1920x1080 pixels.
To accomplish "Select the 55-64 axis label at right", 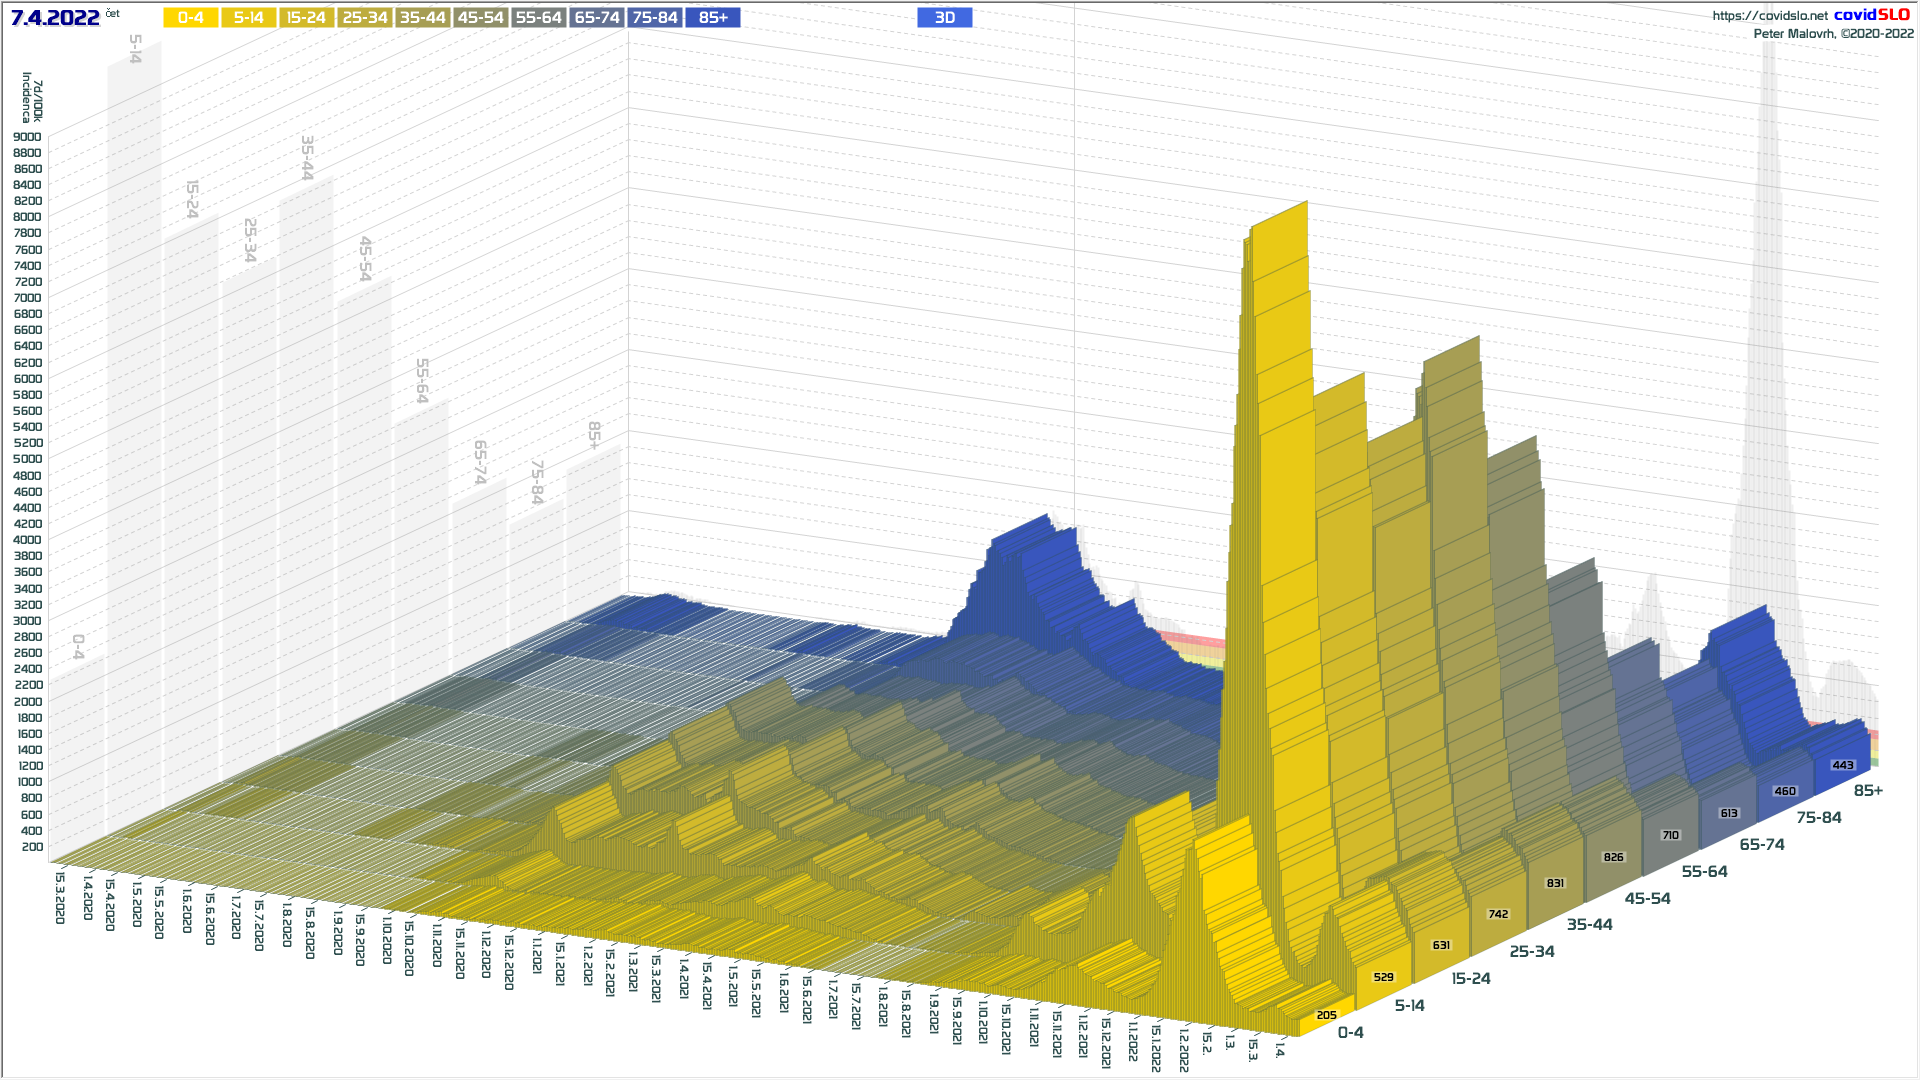I will pos(1704,872).
